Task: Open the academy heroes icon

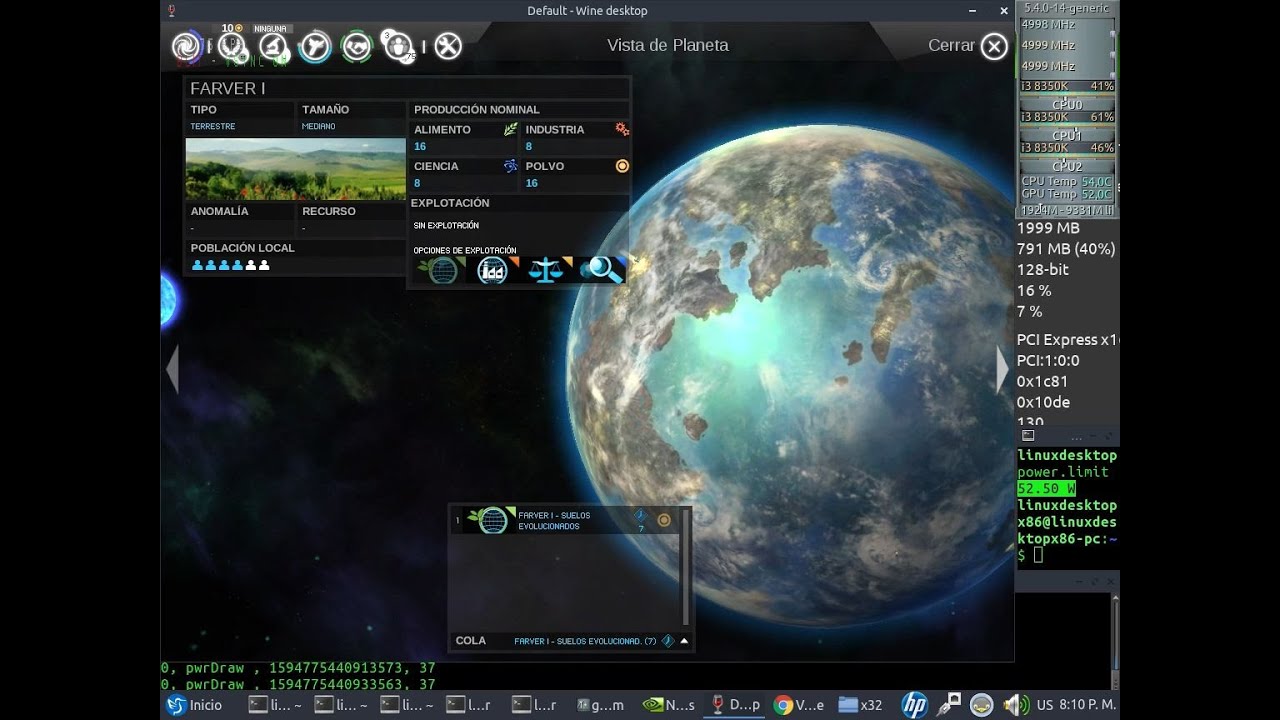Action: click(x=398, y=46)
